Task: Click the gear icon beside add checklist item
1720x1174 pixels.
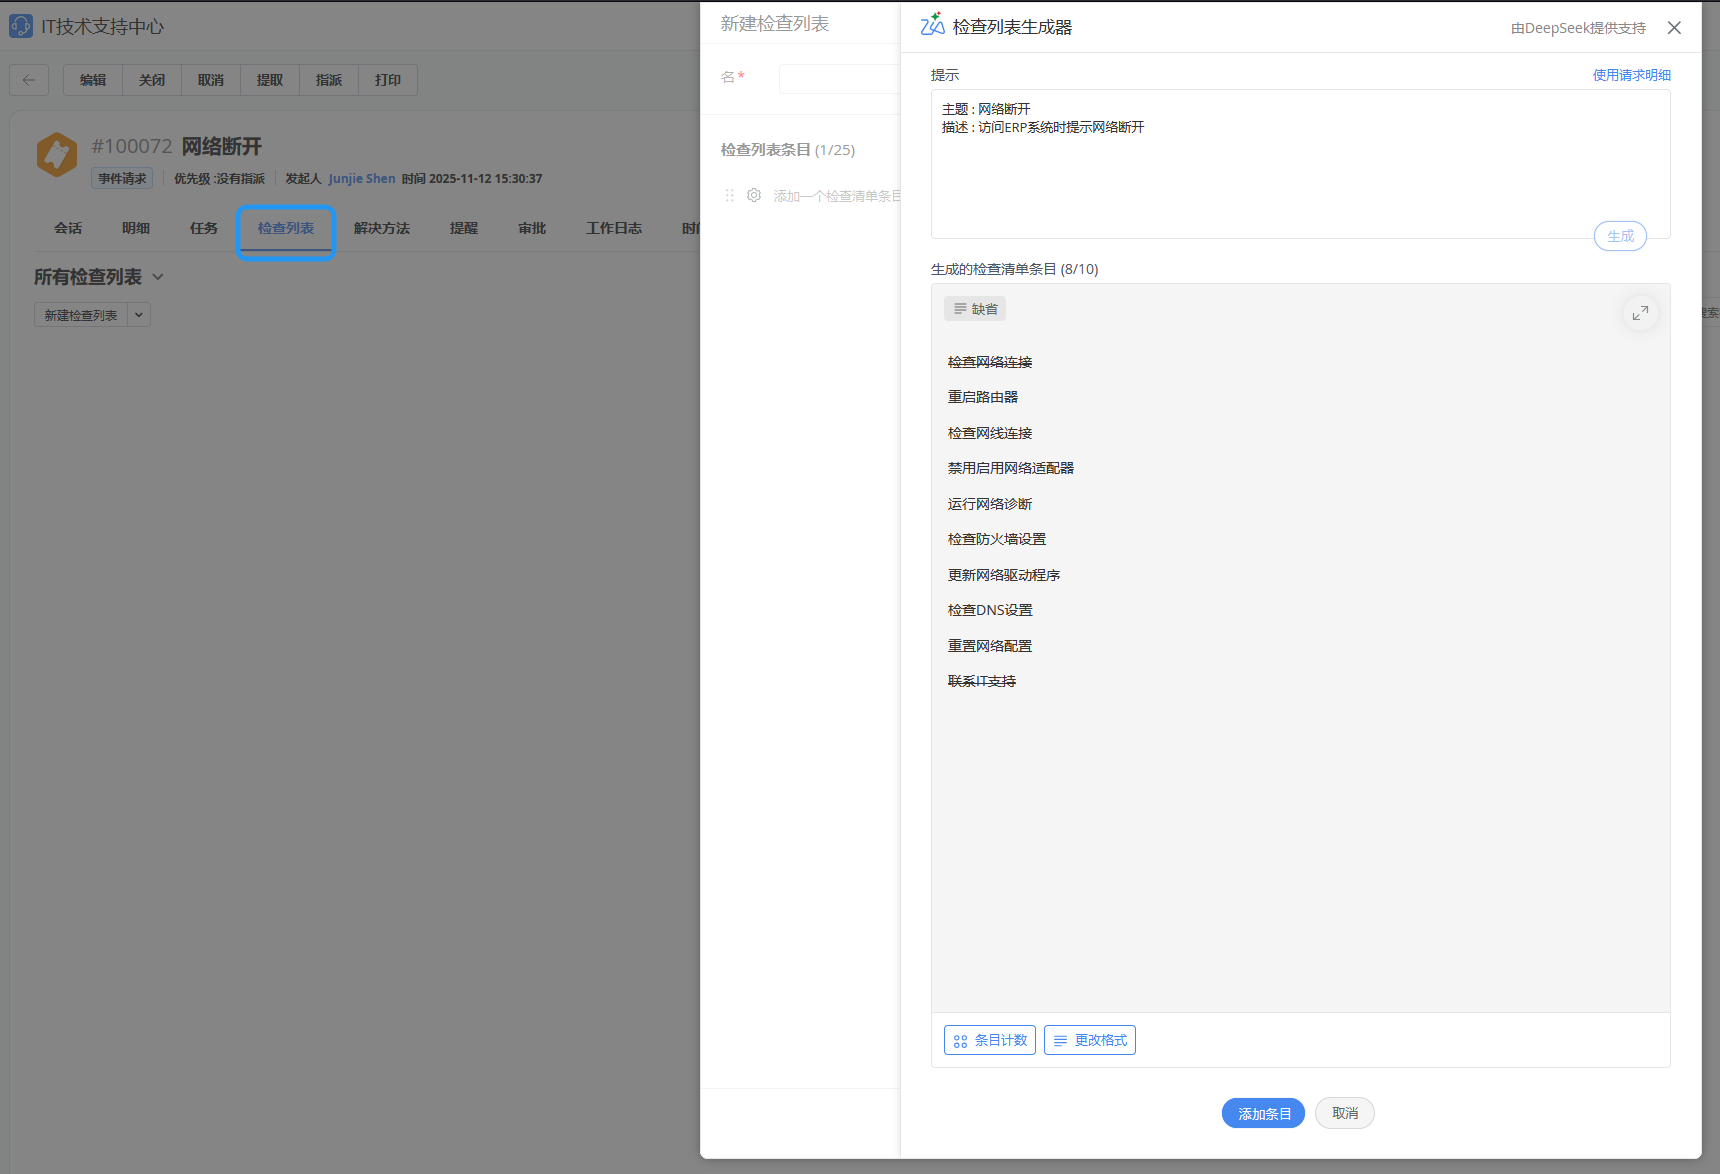Action: point(754,196)
